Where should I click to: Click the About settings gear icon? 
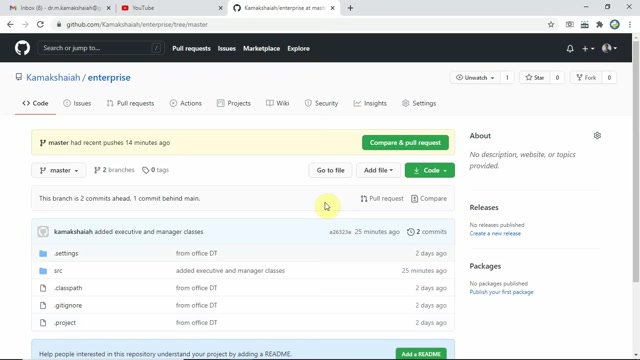point(597,136)
